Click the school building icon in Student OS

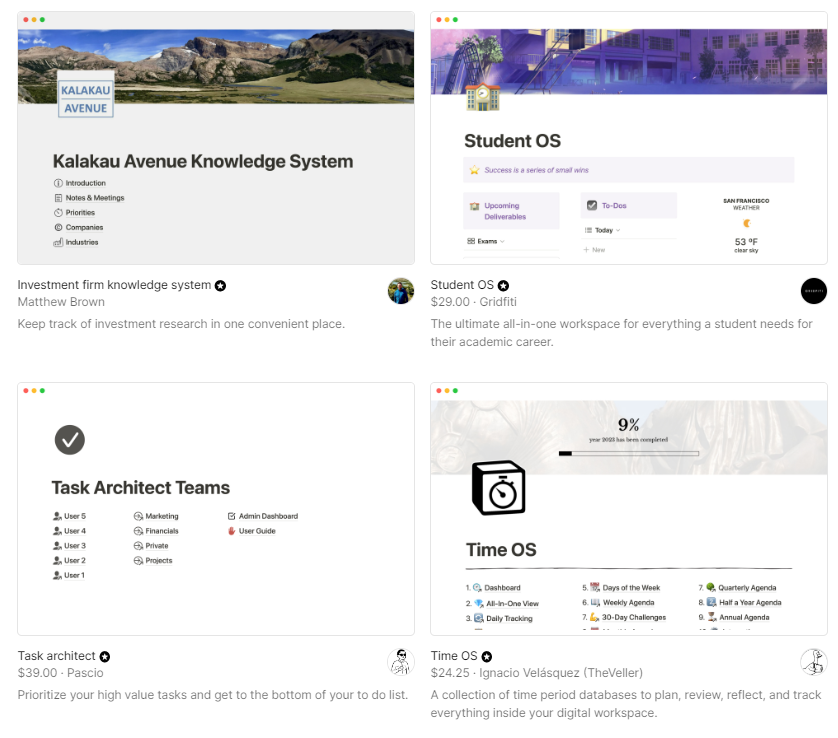[483, 97]
